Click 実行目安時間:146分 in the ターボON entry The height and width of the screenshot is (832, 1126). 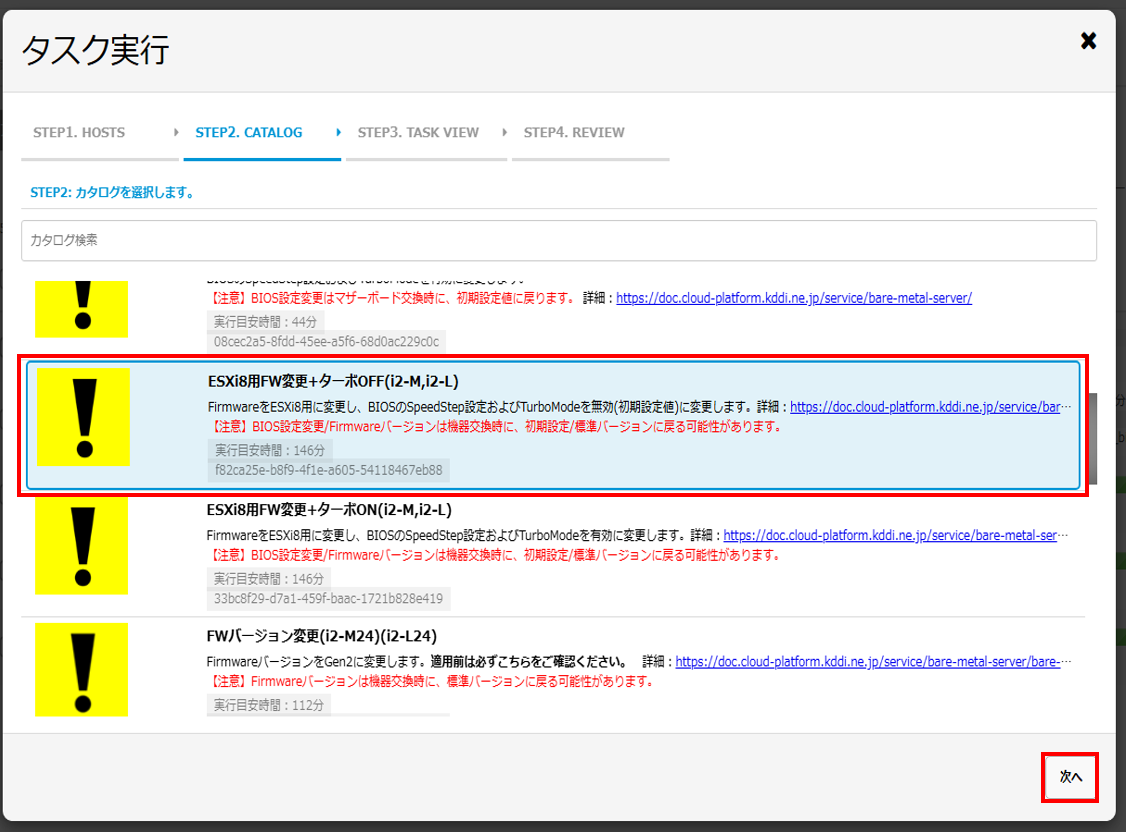[x=269, y=579]
